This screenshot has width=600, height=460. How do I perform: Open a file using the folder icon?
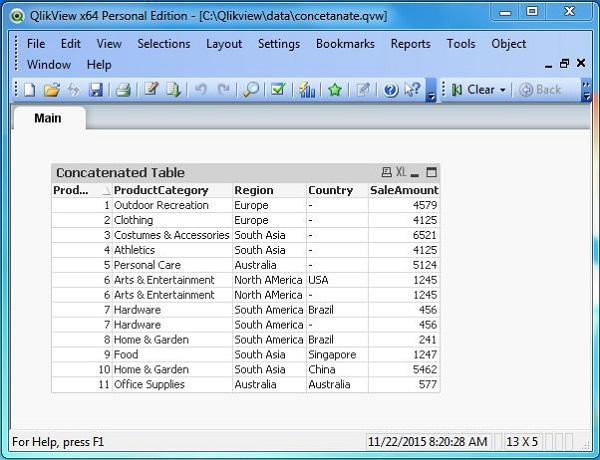coord(52,90)
